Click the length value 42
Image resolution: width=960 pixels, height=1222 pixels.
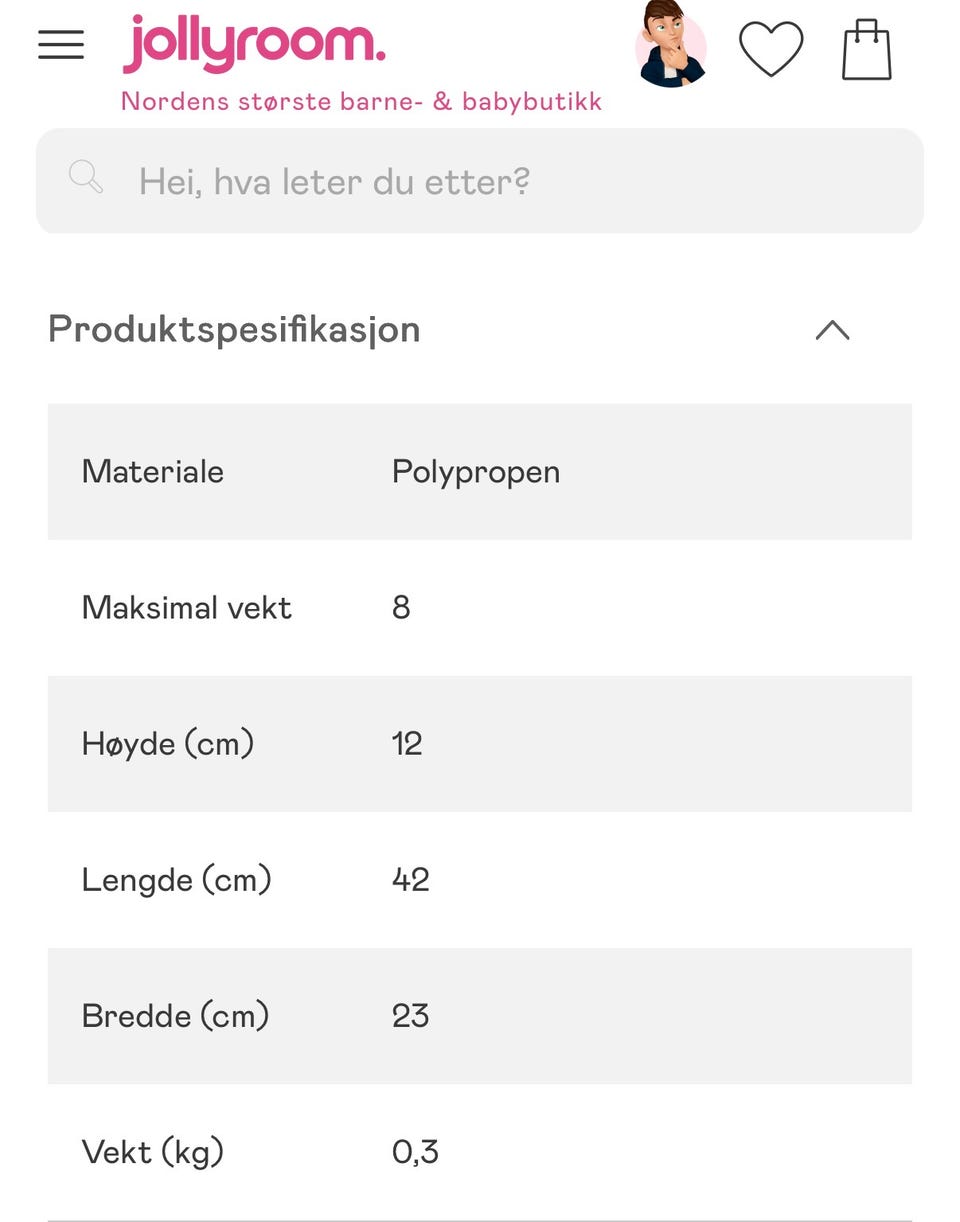[410, 880]
